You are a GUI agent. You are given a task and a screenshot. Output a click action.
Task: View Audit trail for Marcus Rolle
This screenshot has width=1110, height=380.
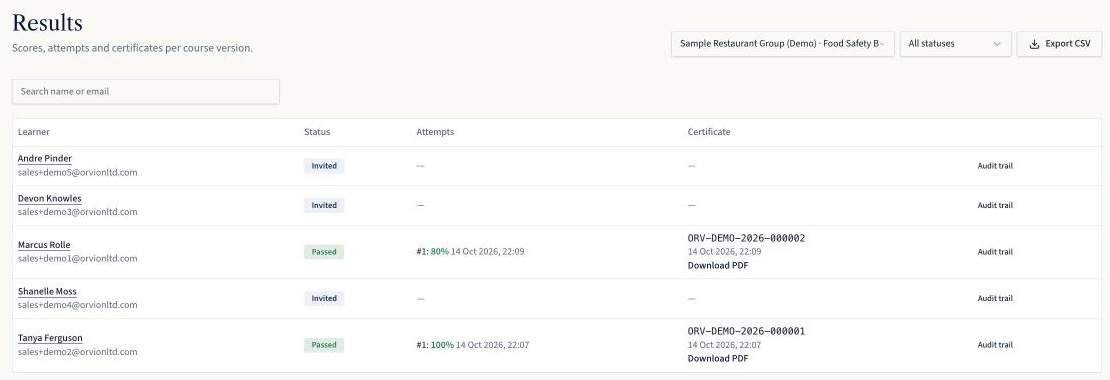(x=995, y=252)
